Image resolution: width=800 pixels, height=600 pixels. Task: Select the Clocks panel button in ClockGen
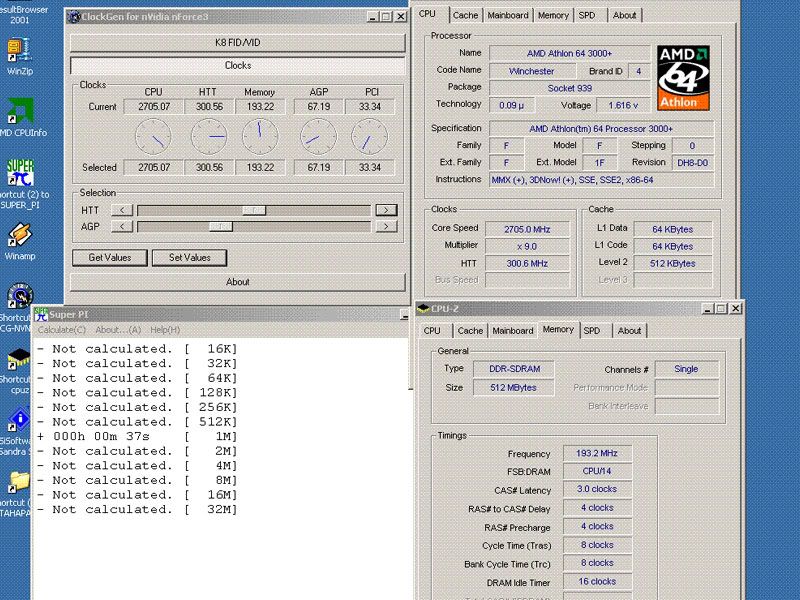click(x=238, y=65)
